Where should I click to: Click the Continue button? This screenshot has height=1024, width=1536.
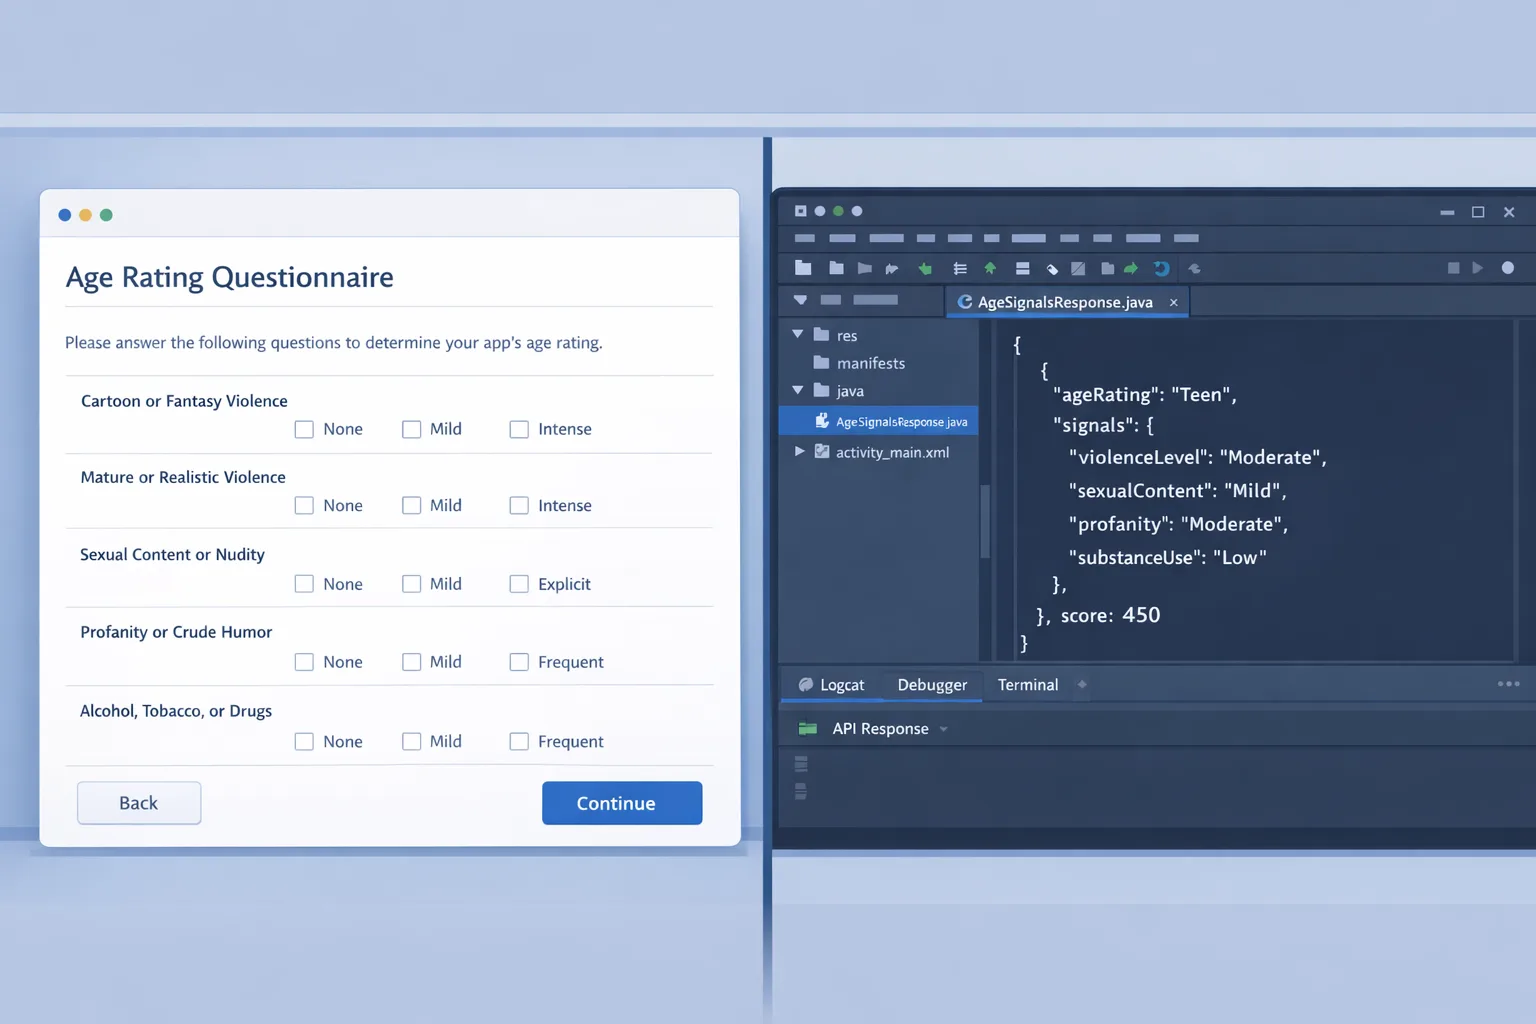(621, 803)
